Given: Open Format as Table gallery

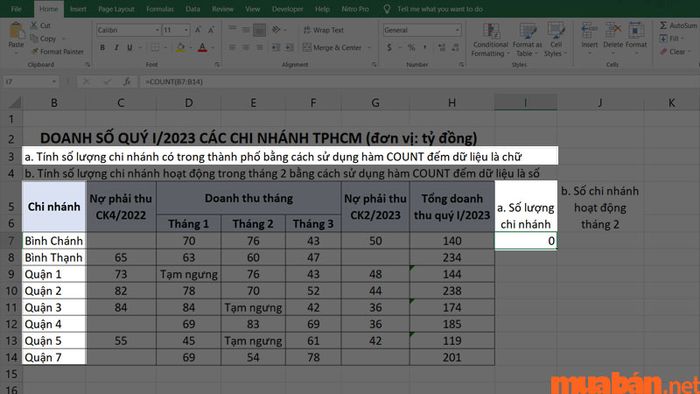Looking at the screenshot, I should coord(527,40).
